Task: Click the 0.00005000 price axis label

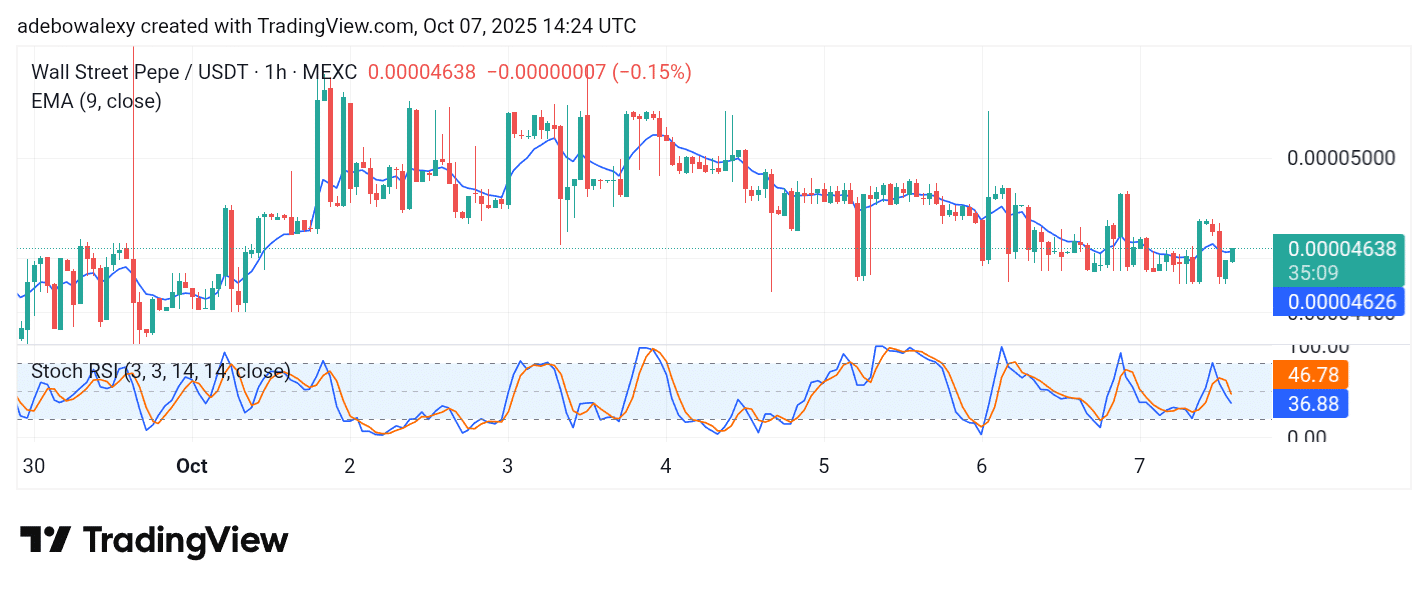Action: (x=1340, y=158)
